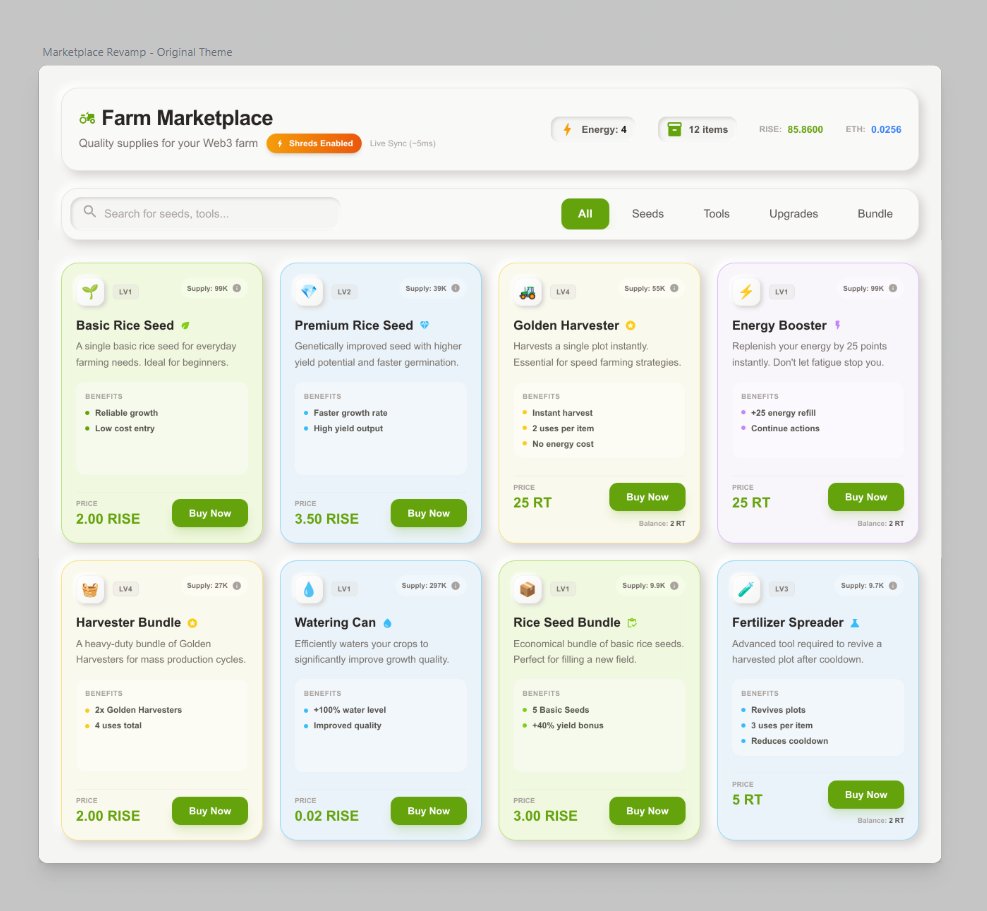Click the '+40% yield bonus' benefit
Image resolution: width=987 pixels, height=911 pixels.
click(568, 725)
